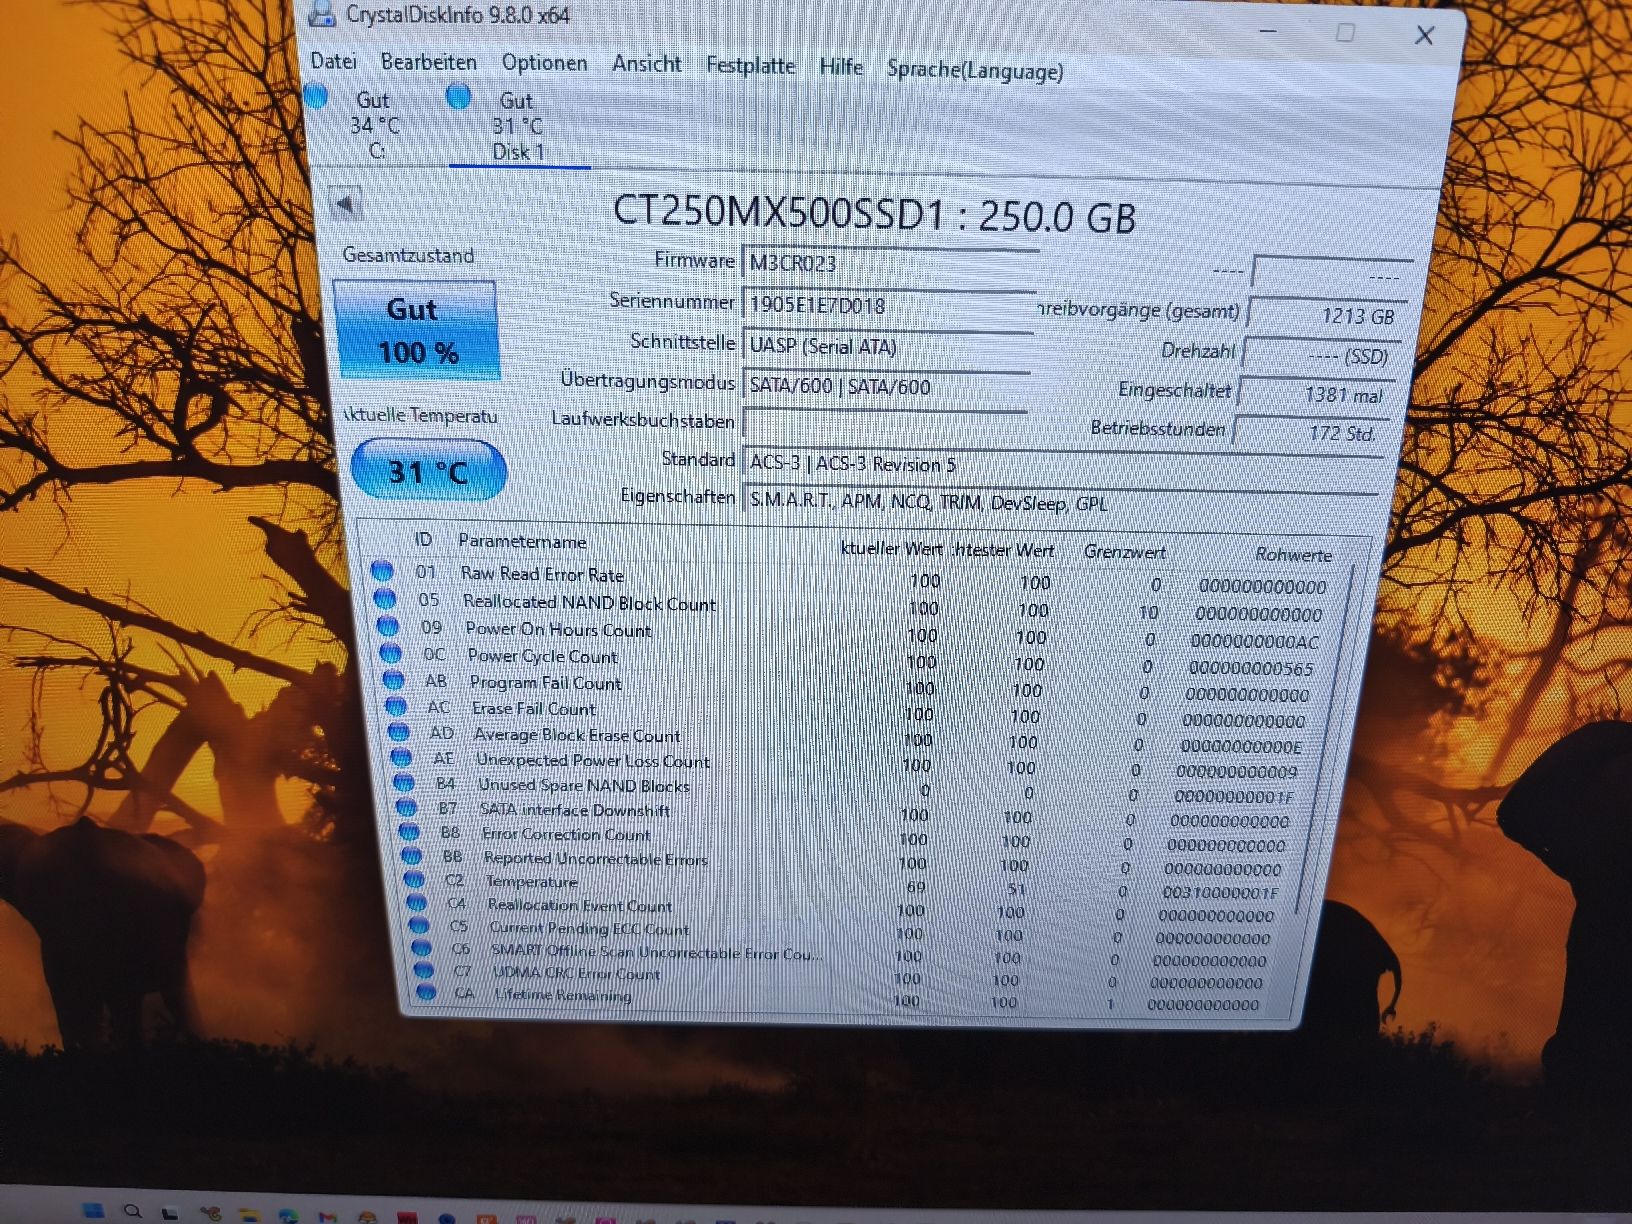Click the Grenzwert column header

1124,552
